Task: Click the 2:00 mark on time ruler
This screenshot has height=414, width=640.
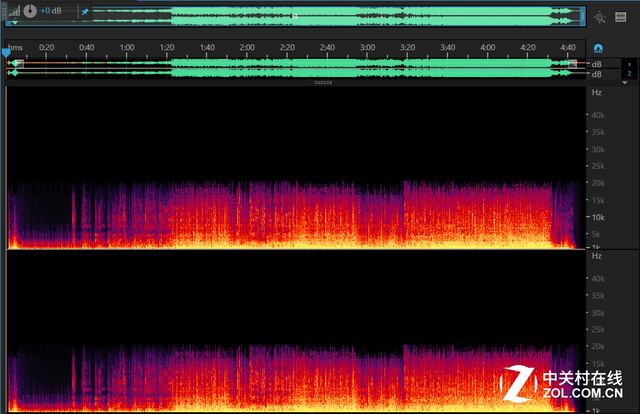Action: pyautogui.click(x=247, y=48)
